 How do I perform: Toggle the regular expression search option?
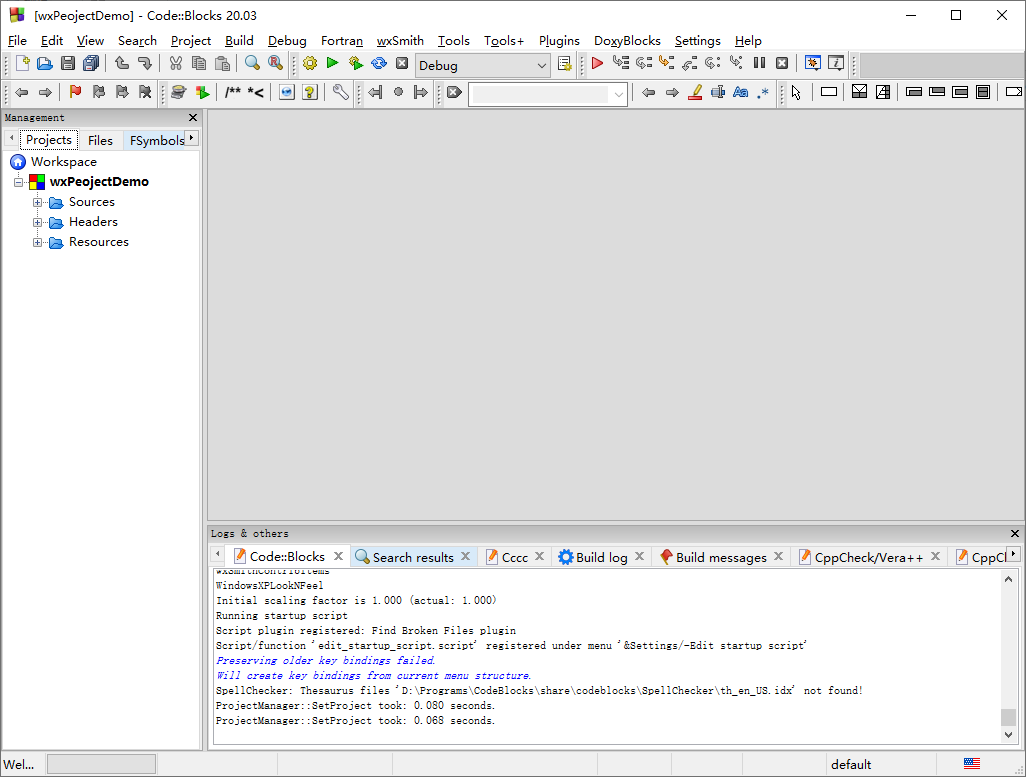[x=763, y=92]
